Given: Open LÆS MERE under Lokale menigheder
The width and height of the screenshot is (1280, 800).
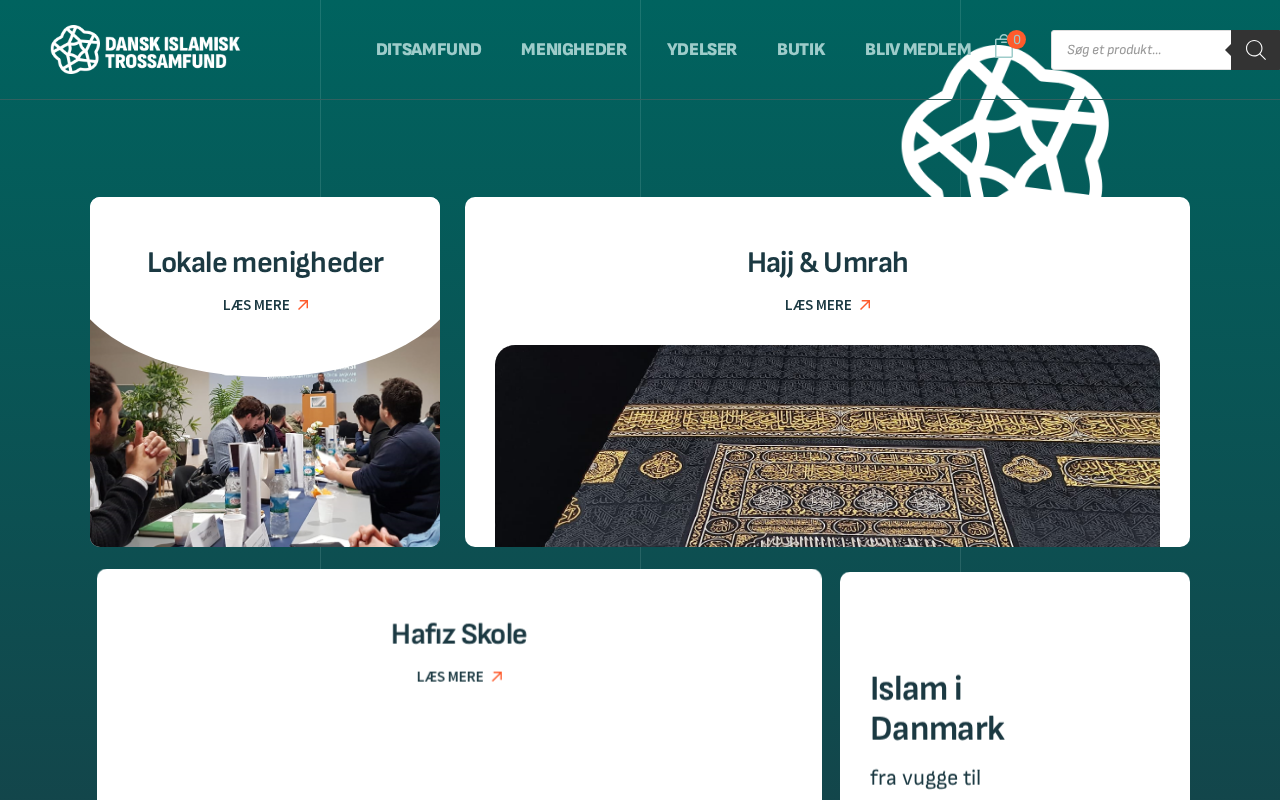Looking at the screenshot, I should 256,305.
